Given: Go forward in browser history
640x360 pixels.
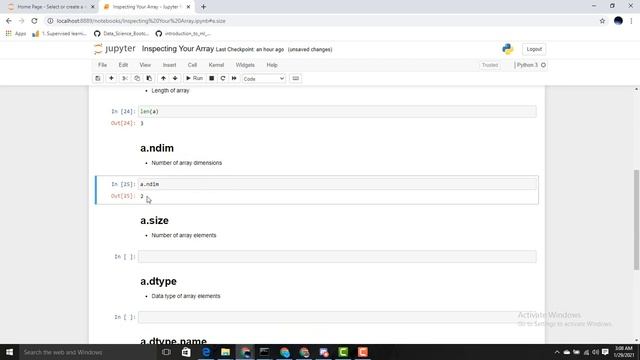Looking at the screenshot, I should [22, 21].
